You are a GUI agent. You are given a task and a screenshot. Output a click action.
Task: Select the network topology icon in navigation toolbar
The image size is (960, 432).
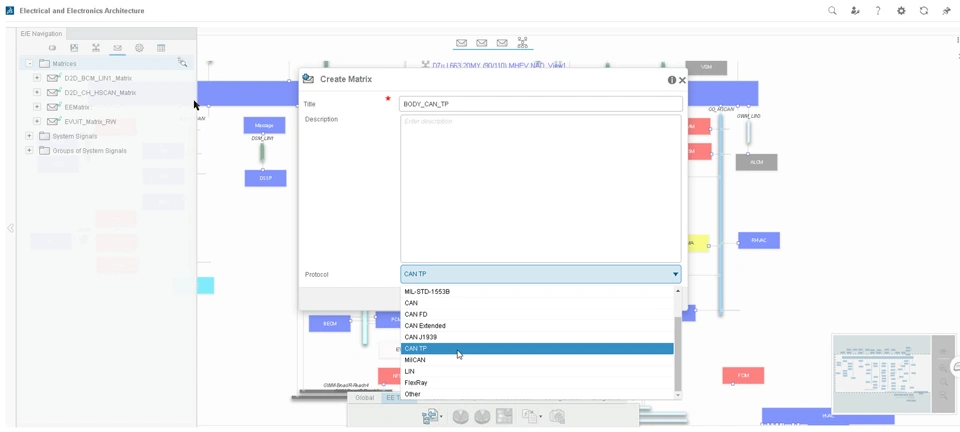coord(96,48)
